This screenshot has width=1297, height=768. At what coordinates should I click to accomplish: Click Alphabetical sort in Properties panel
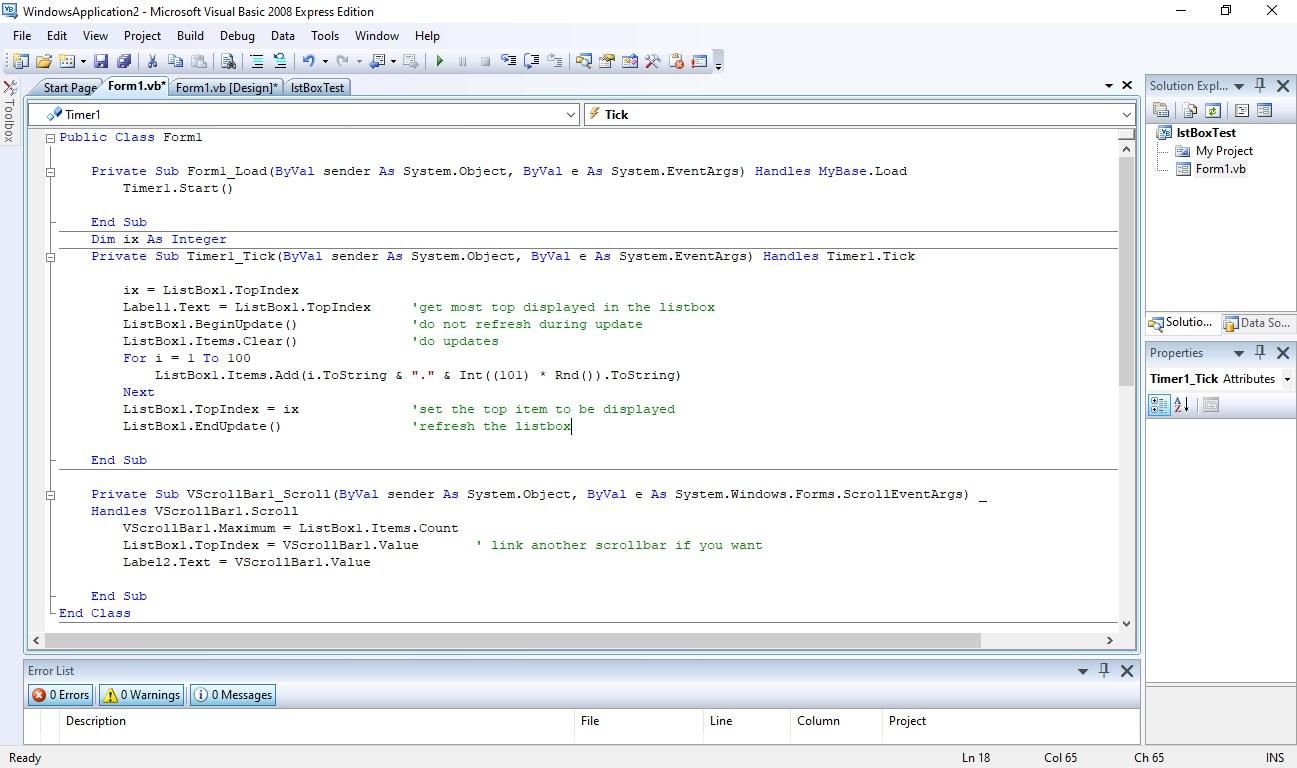click(1181, 405)
